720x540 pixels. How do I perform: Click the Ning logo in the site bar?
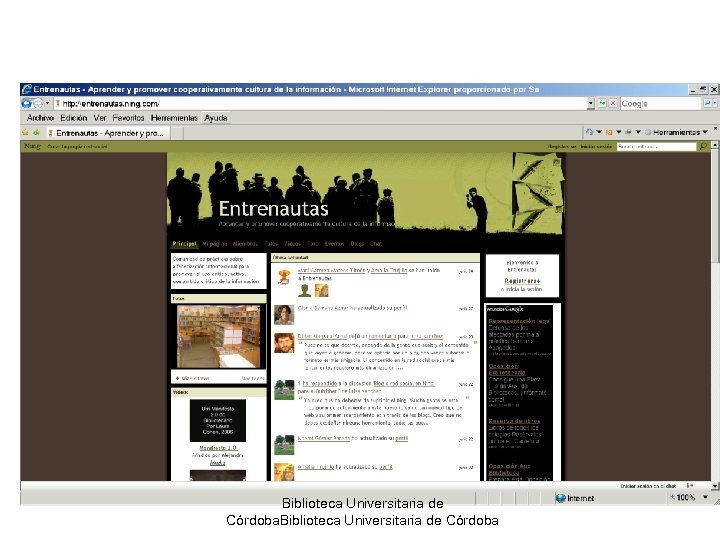tap(32, 146)
